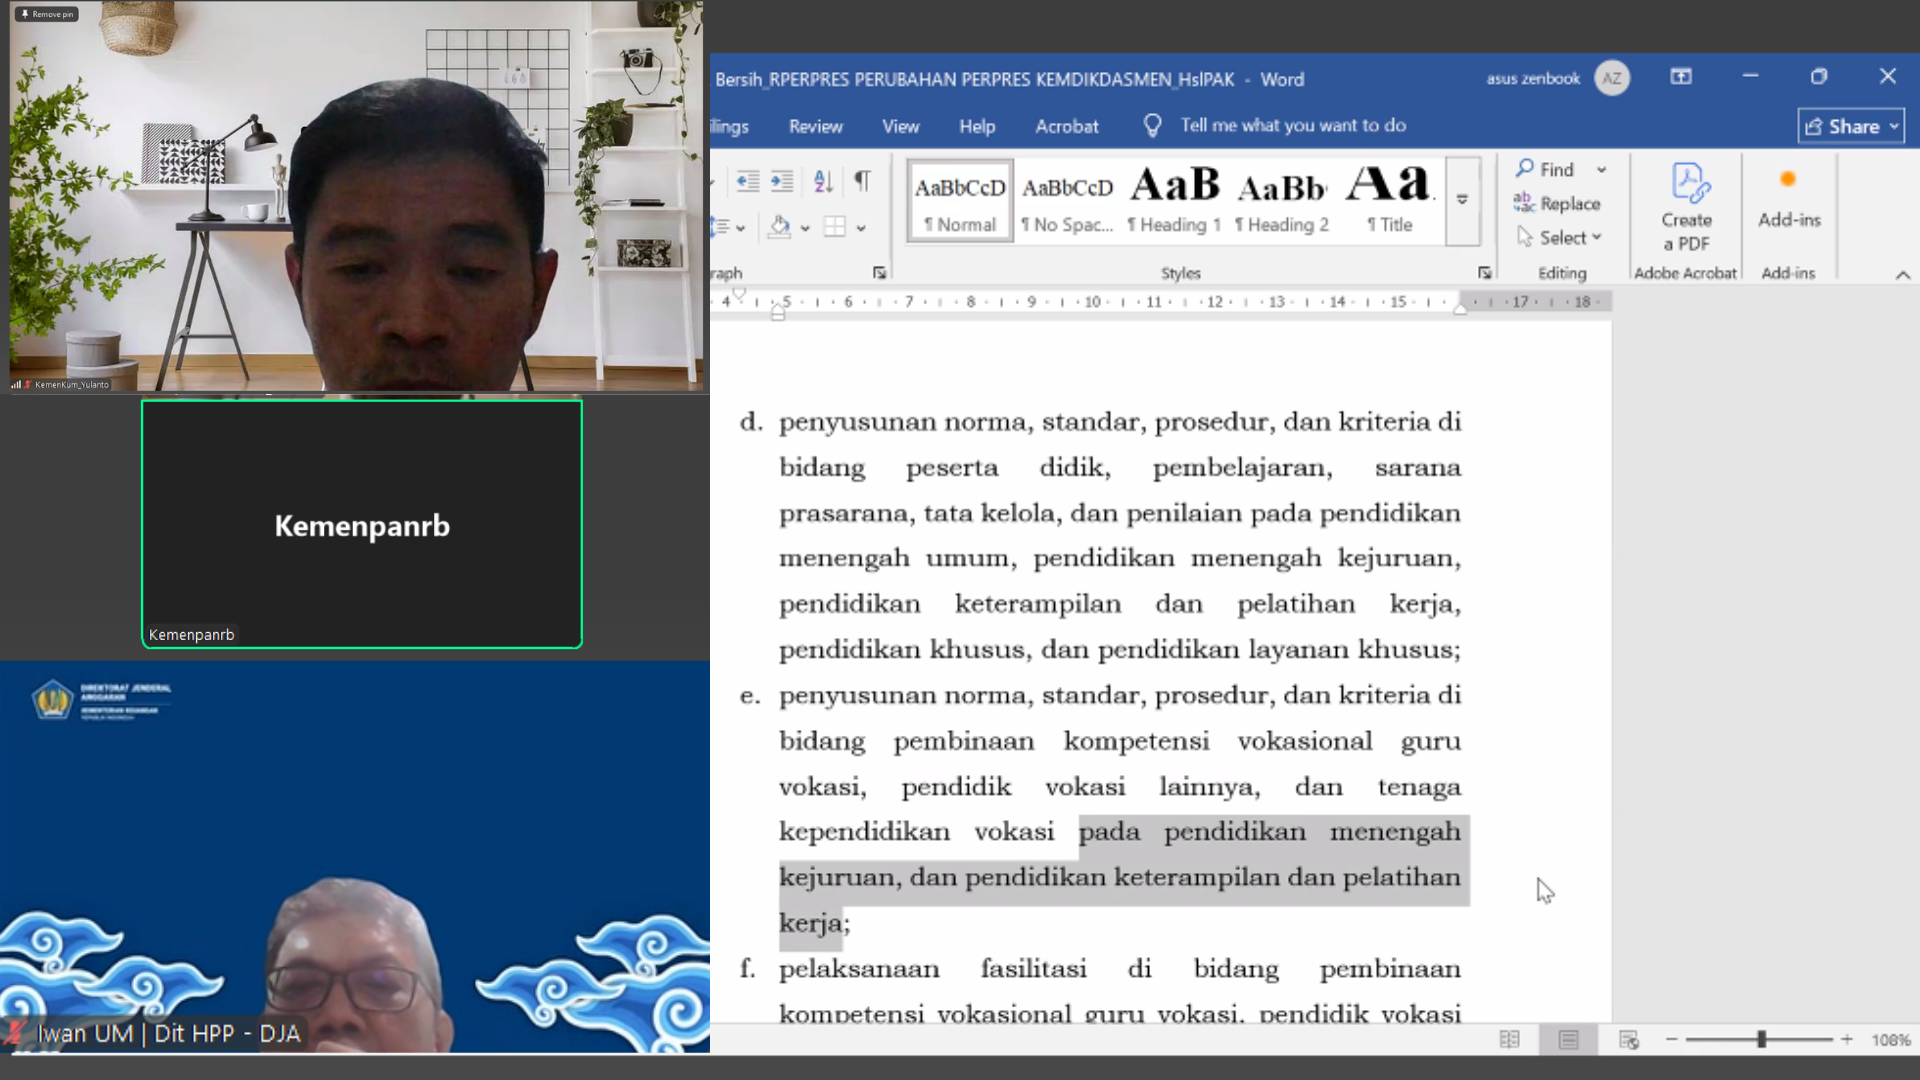Image resolution: width=1920 pixels, height=1080 pixels.
Task: Click the KemenKum_Yulanto participant video
Action: (356, 196)
